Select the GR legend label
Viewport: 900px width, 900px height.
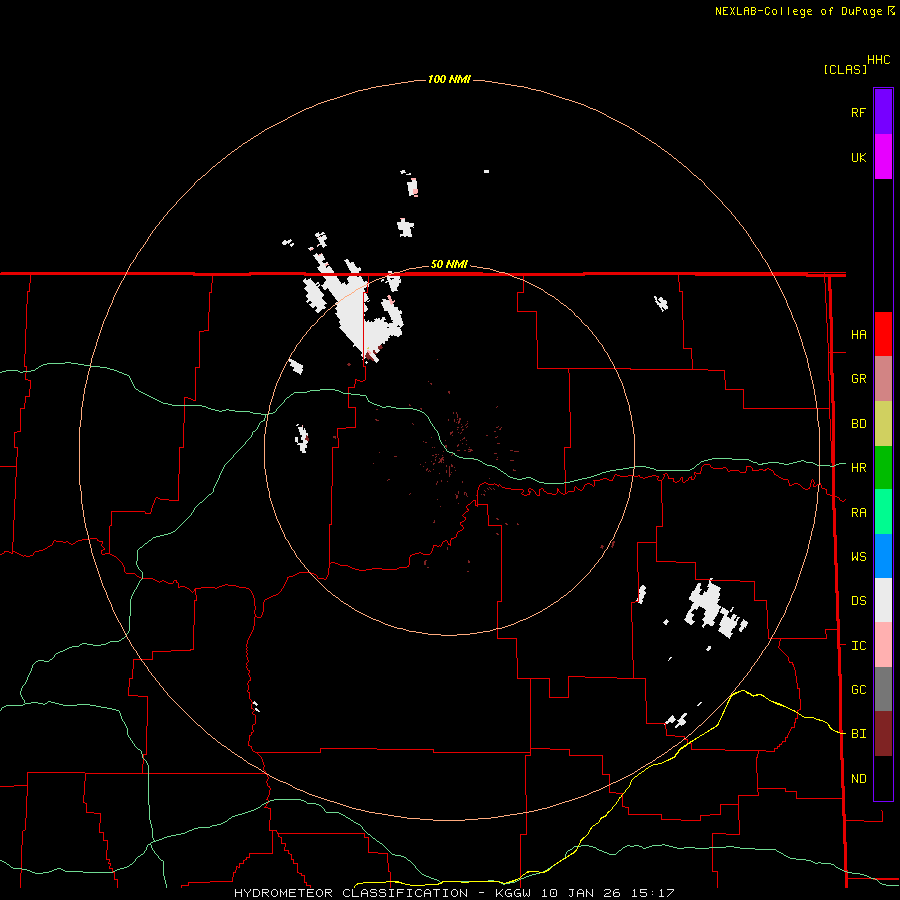pos(858,379)
